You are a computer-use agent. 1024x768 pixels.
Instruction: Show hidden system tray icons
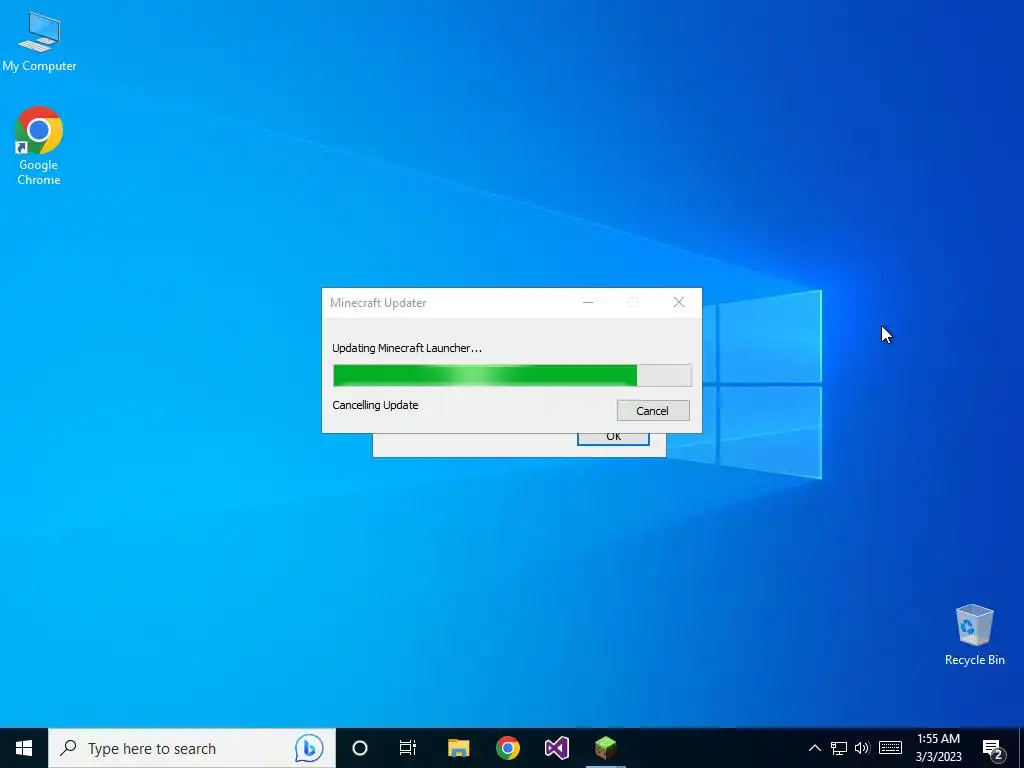[814, 748]
